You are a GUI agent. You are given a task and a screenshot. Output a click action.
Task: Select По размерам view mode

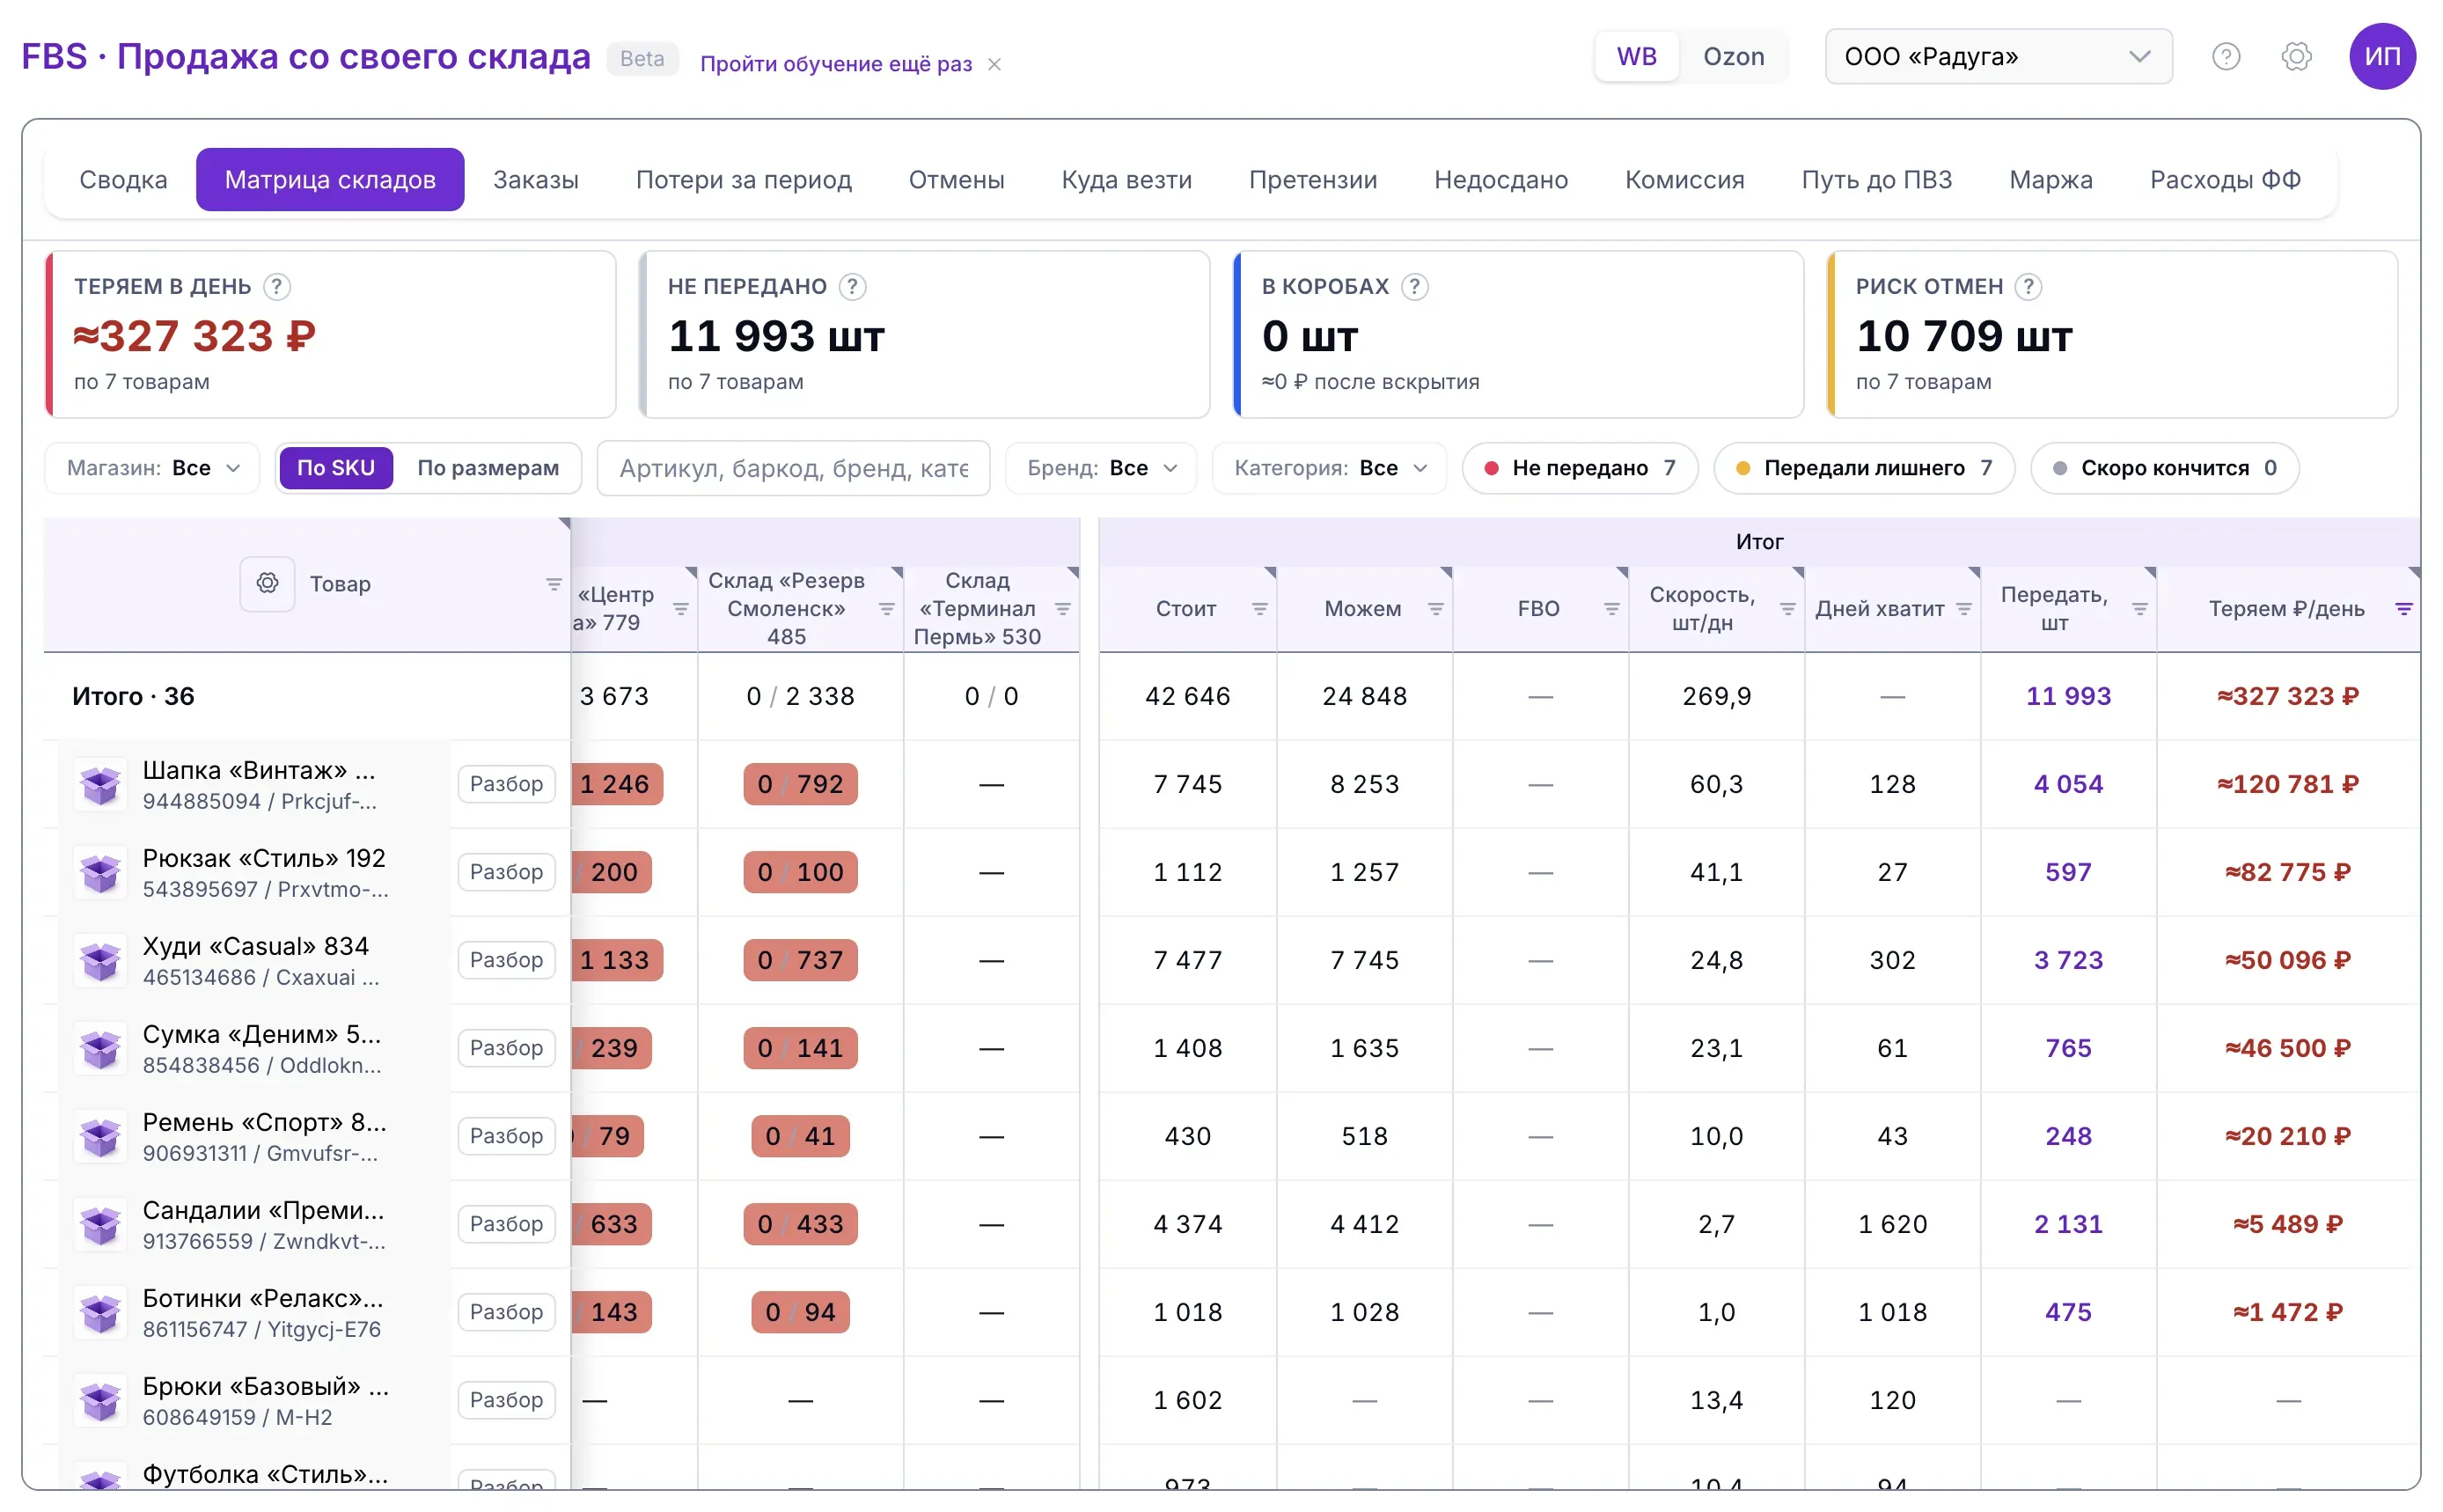[488, 468]
